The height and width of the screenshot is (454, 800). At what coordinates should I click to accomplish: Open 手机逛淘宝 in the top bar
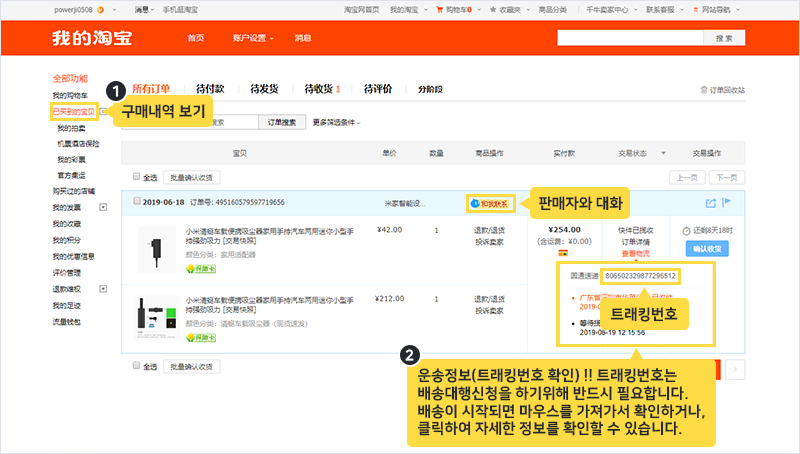181,10
